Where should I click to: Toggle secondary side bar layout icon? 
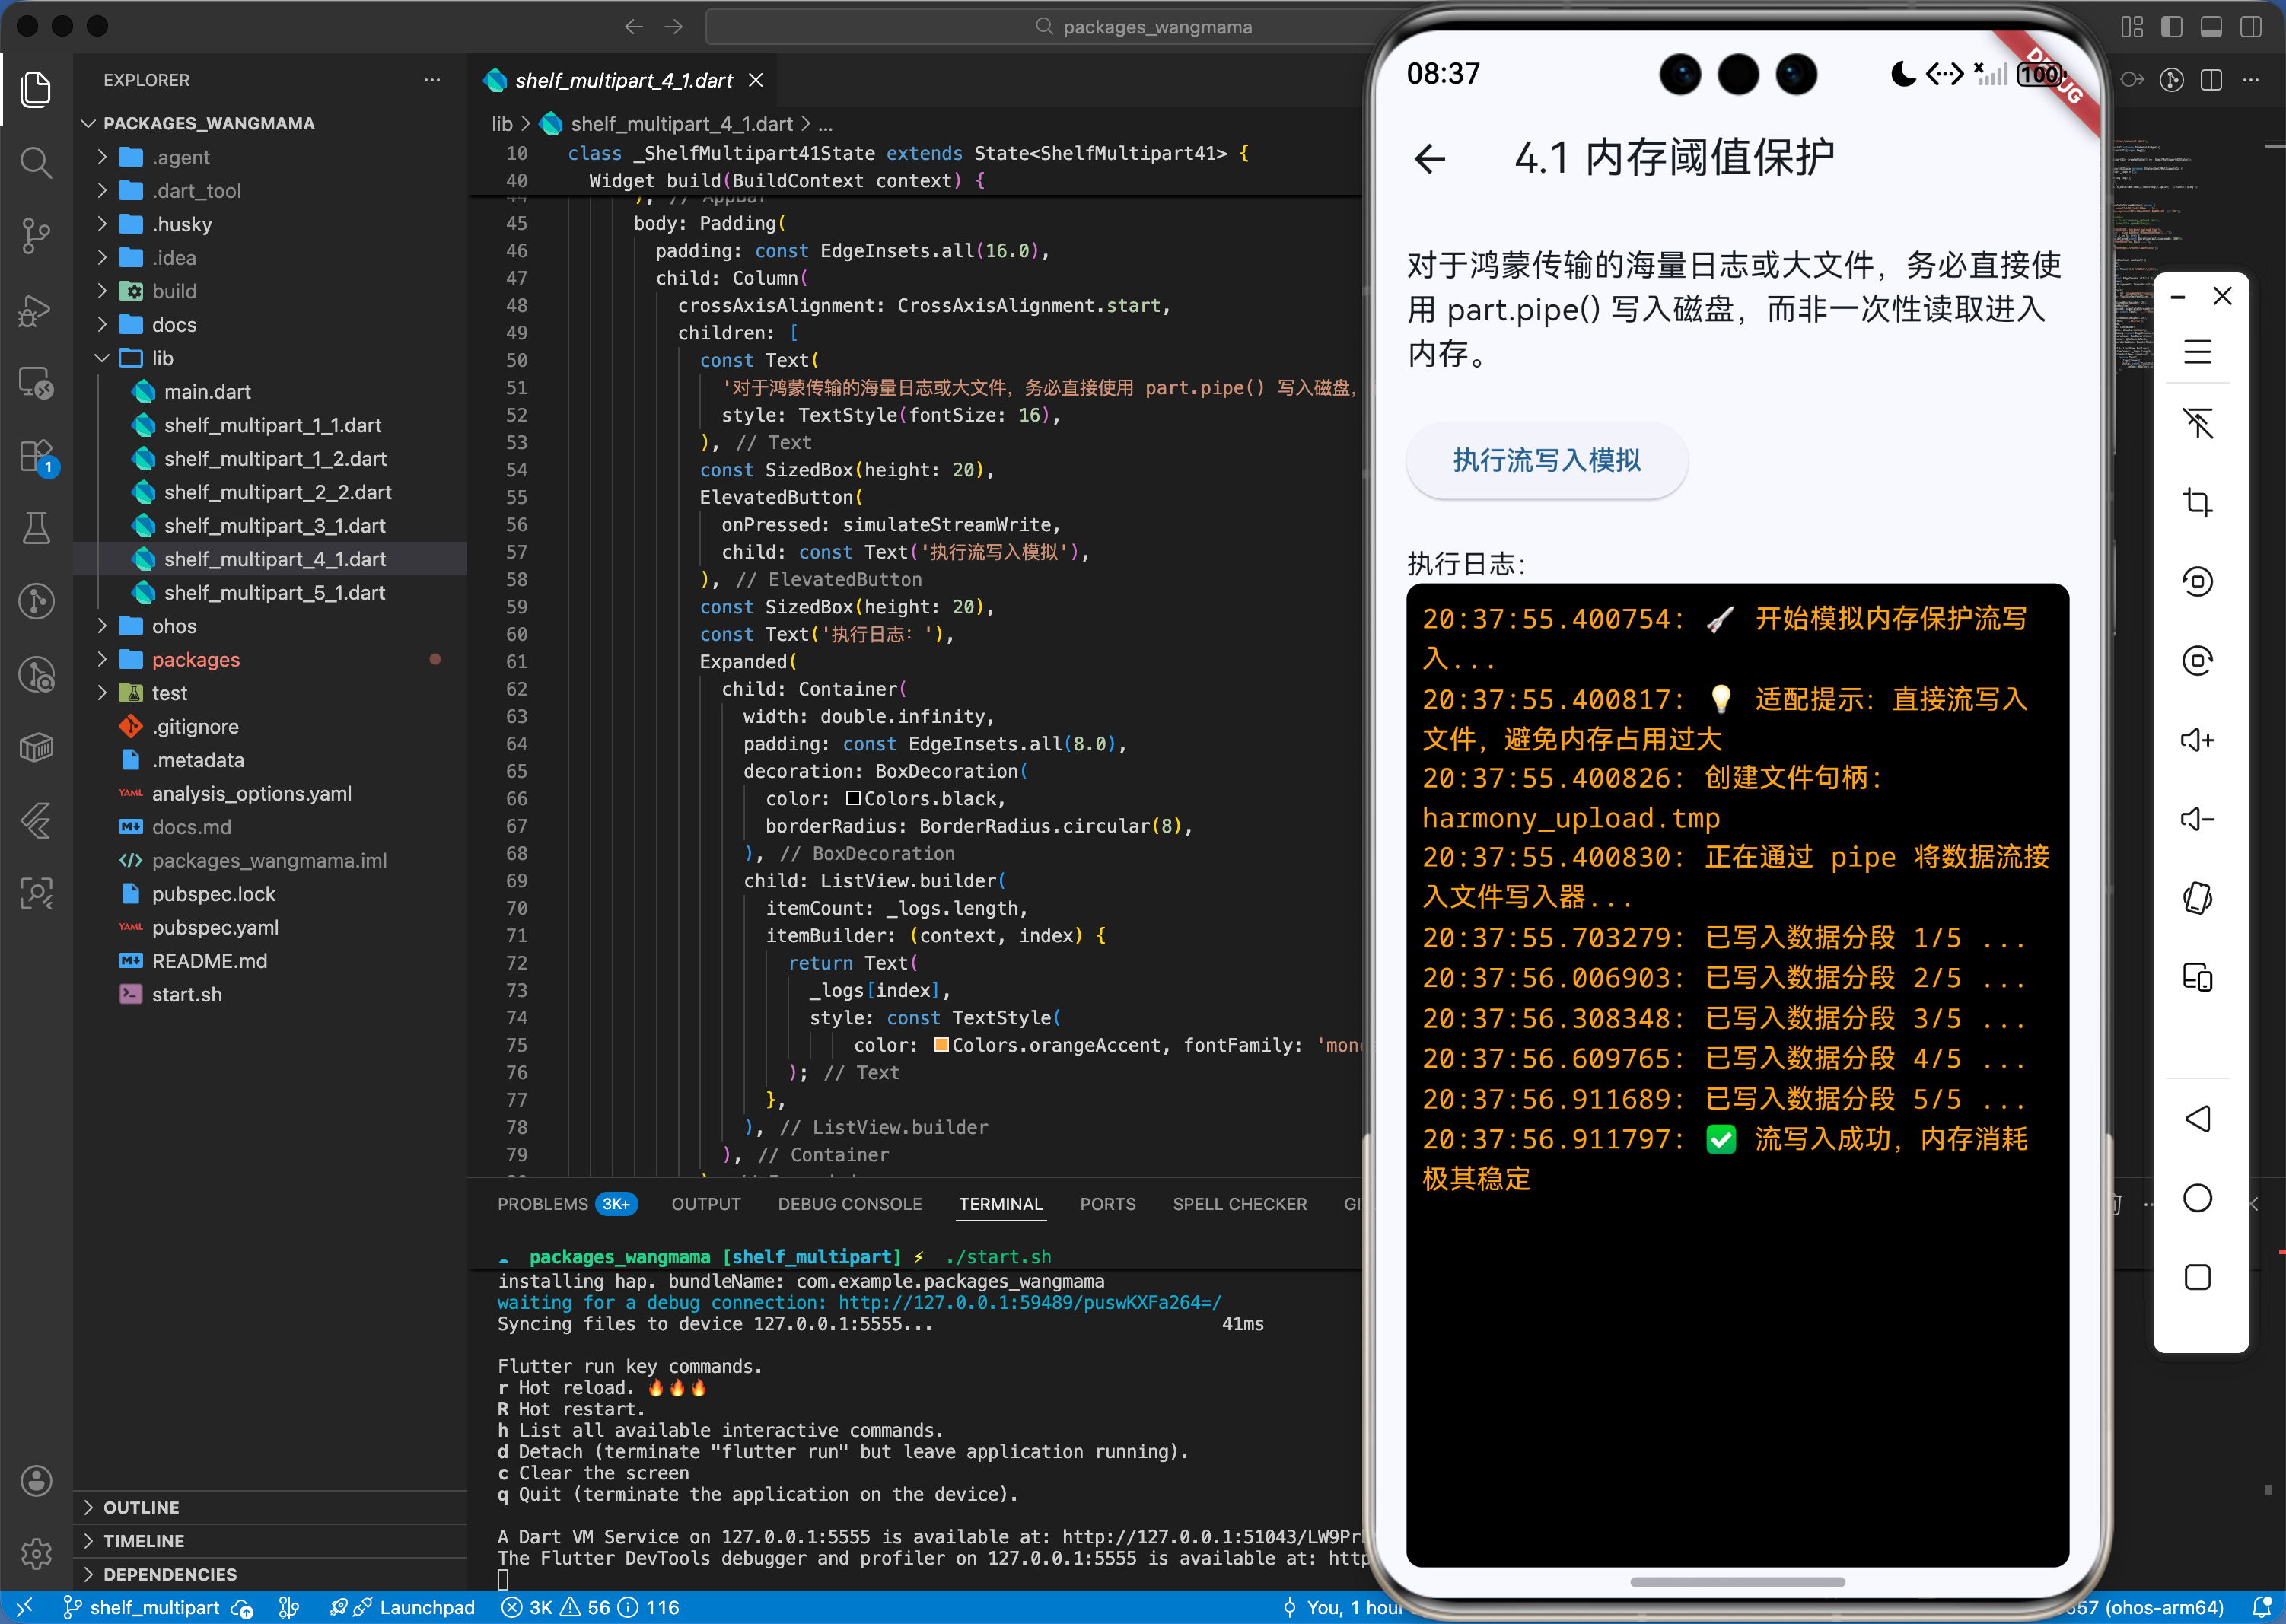click(x=2250, y=27)
